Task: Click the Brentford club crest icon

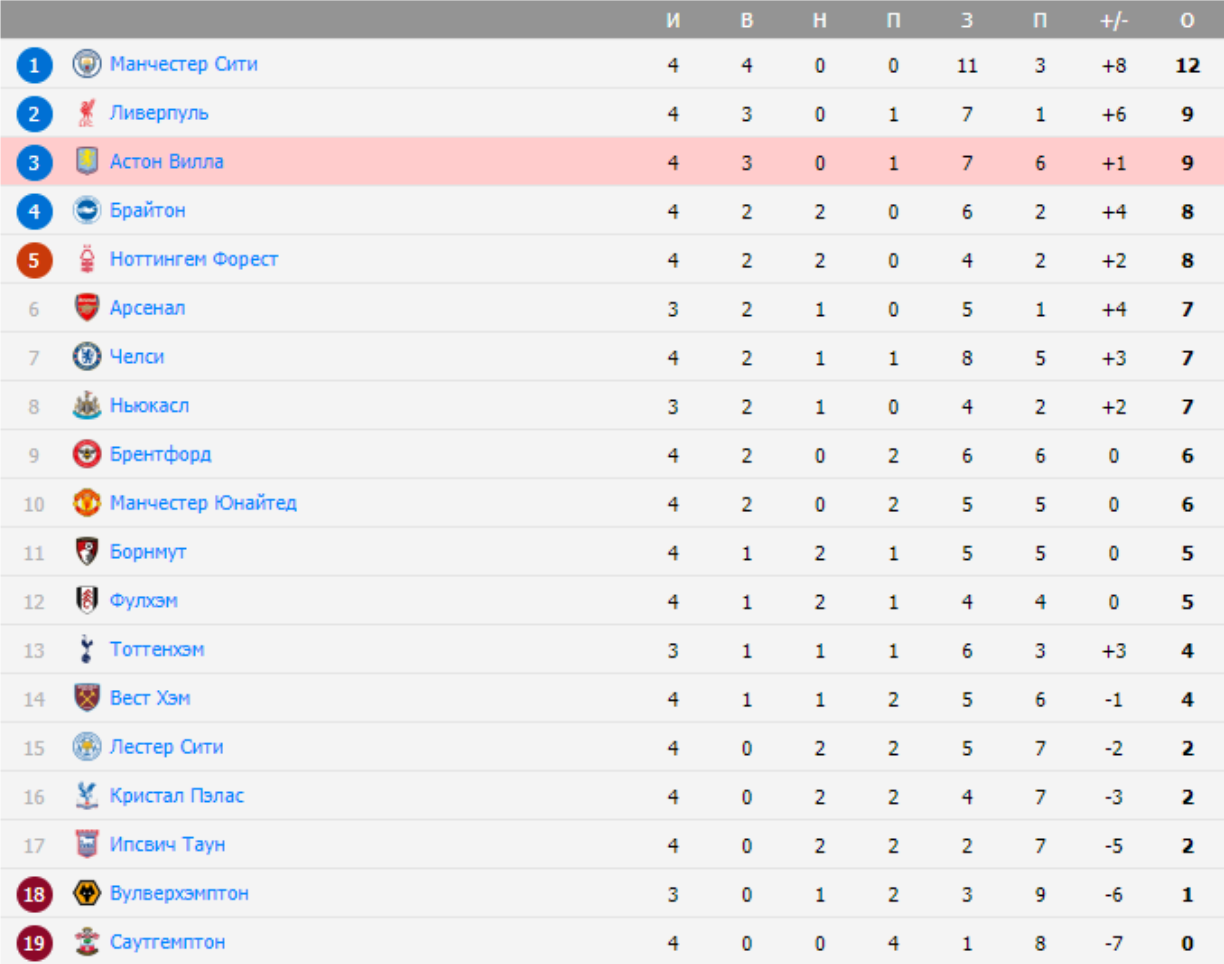Action: [x=87, y=455]
